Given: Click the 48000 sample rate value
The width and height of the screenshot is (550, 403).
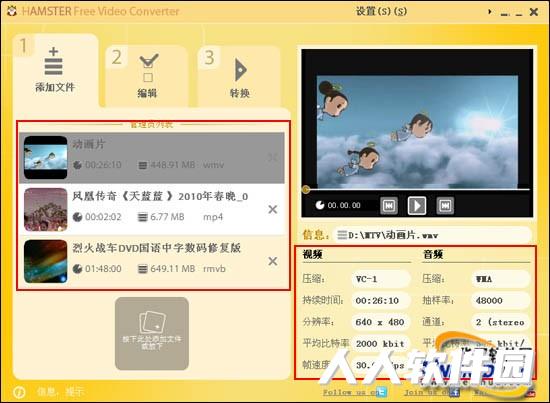Looking at the screenshot, I should pos(500,301).
